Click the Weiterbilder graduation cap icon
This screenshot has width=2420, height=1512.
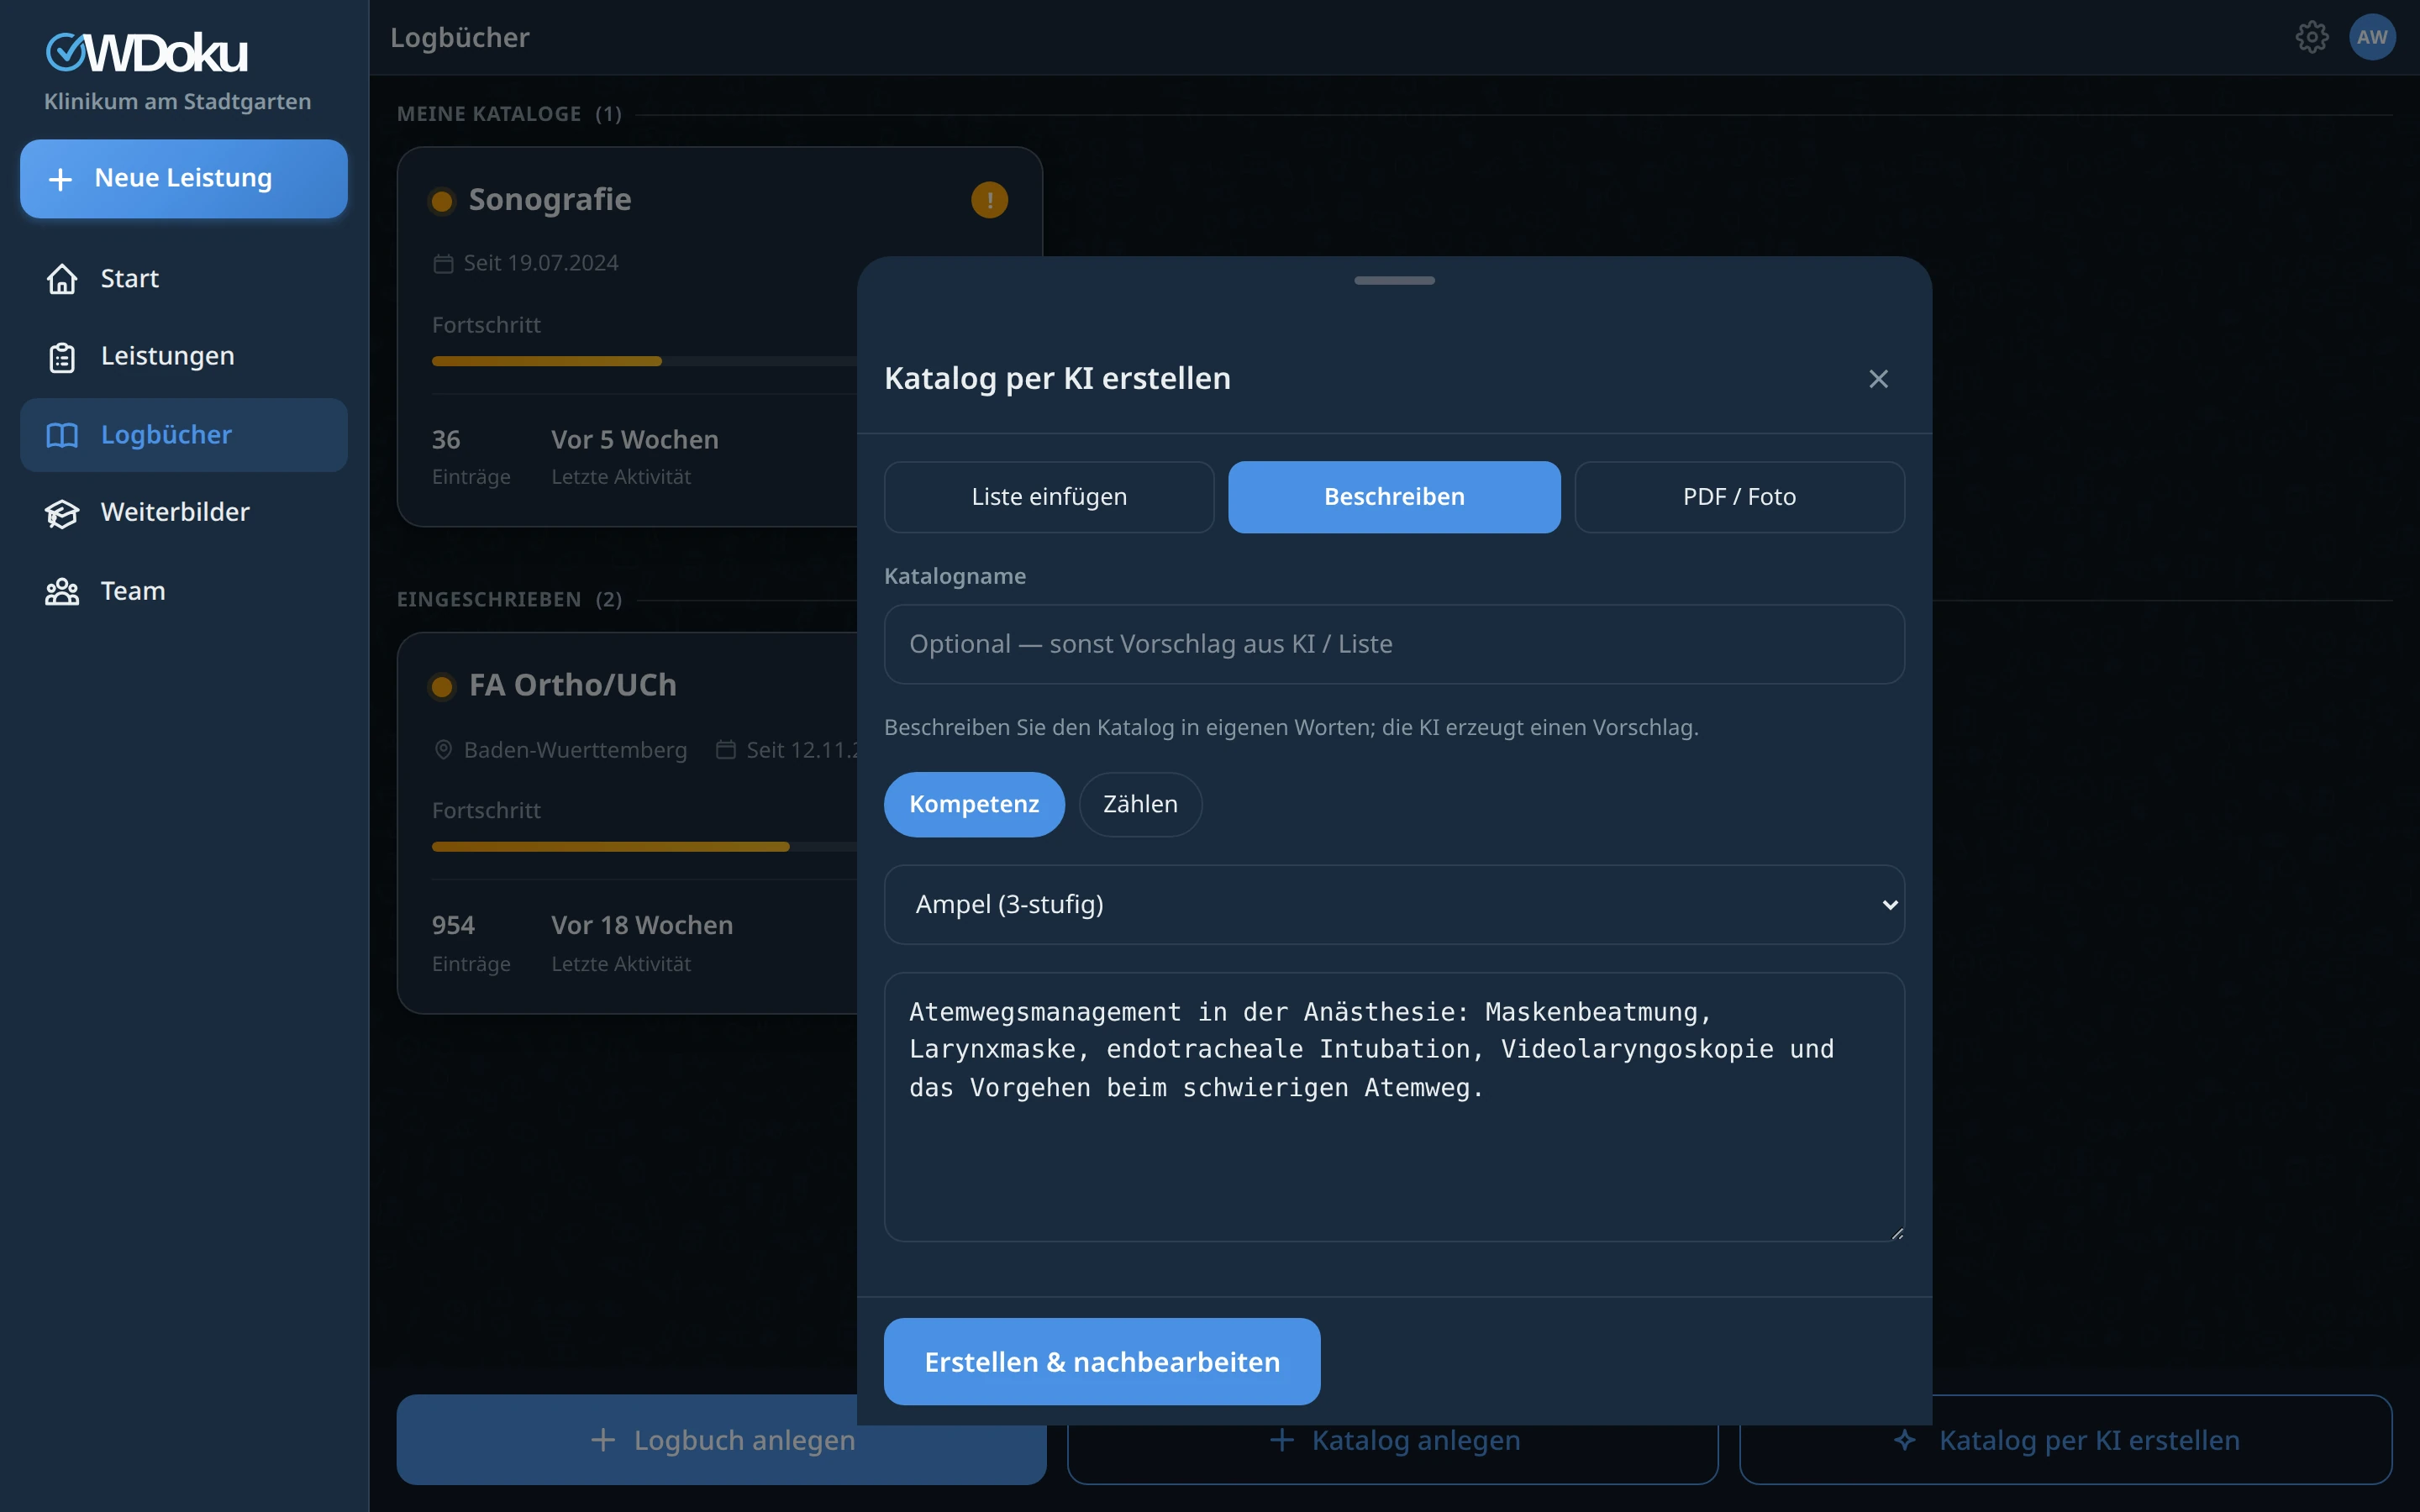[62, 513]
